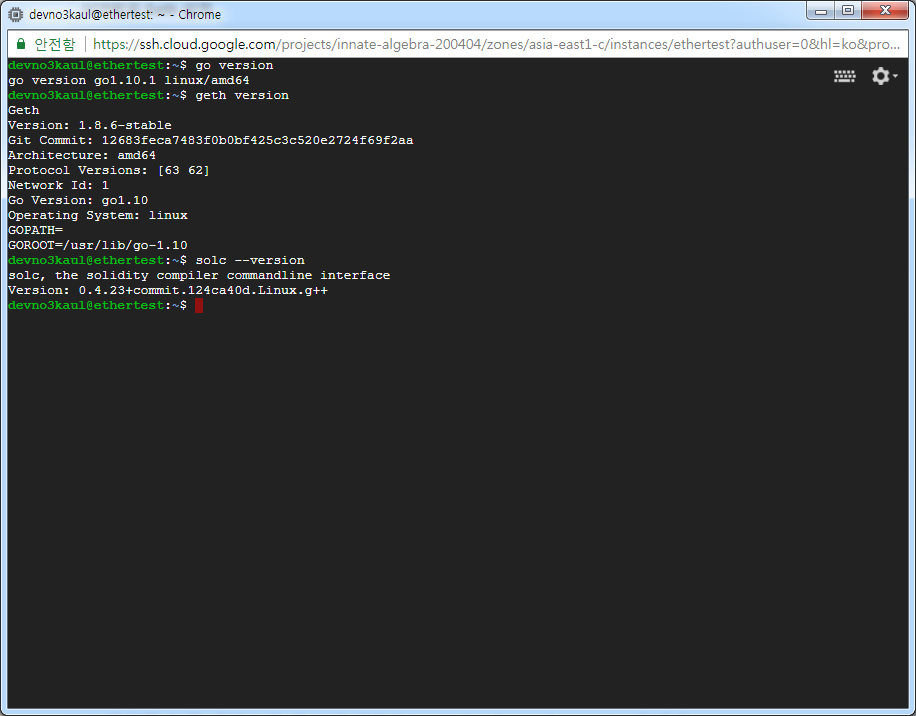Click the 'Network Id: 1' line
The width and height of the screenshot is (916, 716).
tap(58, 185)
